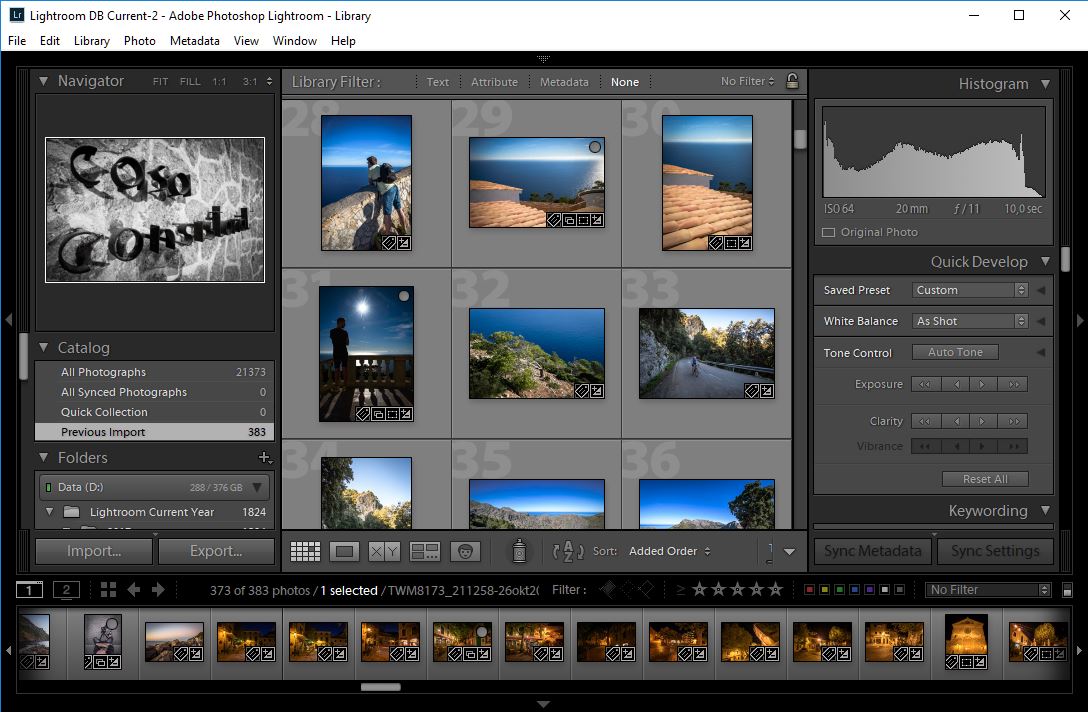
Task: Select 1:1 zoom in the Navigator
Action: click(221, 81)
